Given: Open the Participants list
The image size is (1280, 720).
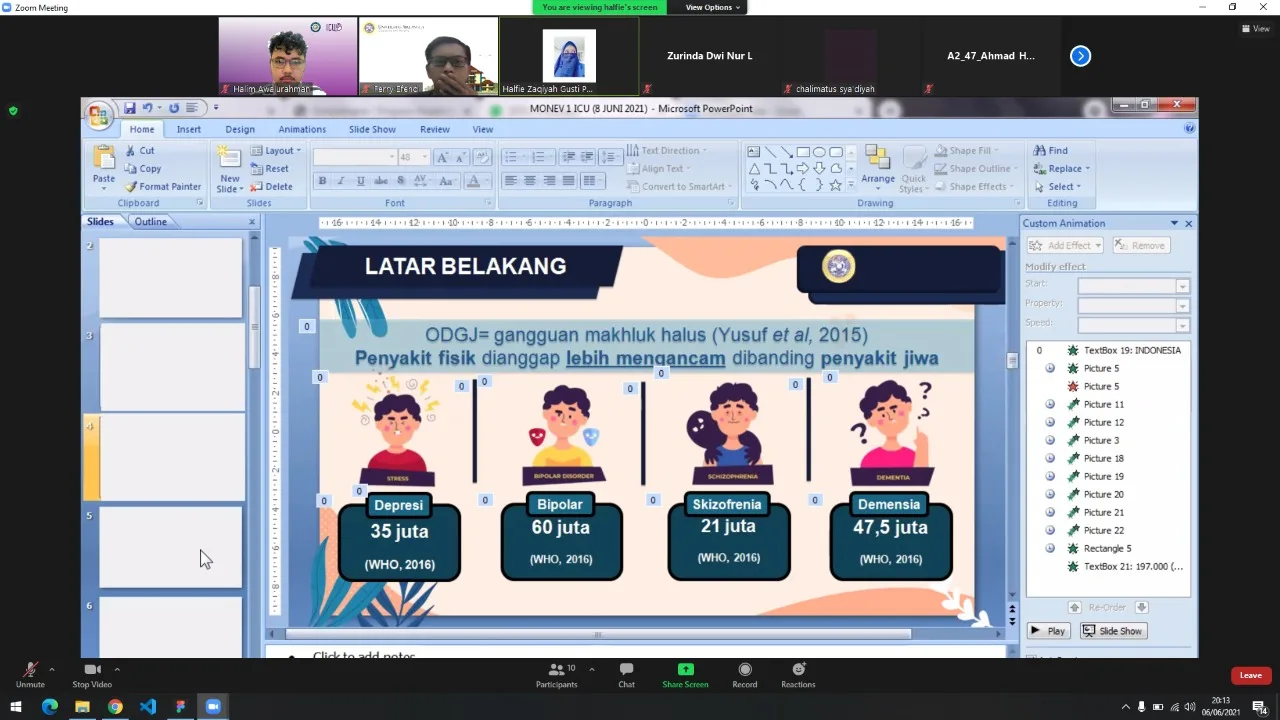Looking at the screenshot, I should (x=557, y=670).
